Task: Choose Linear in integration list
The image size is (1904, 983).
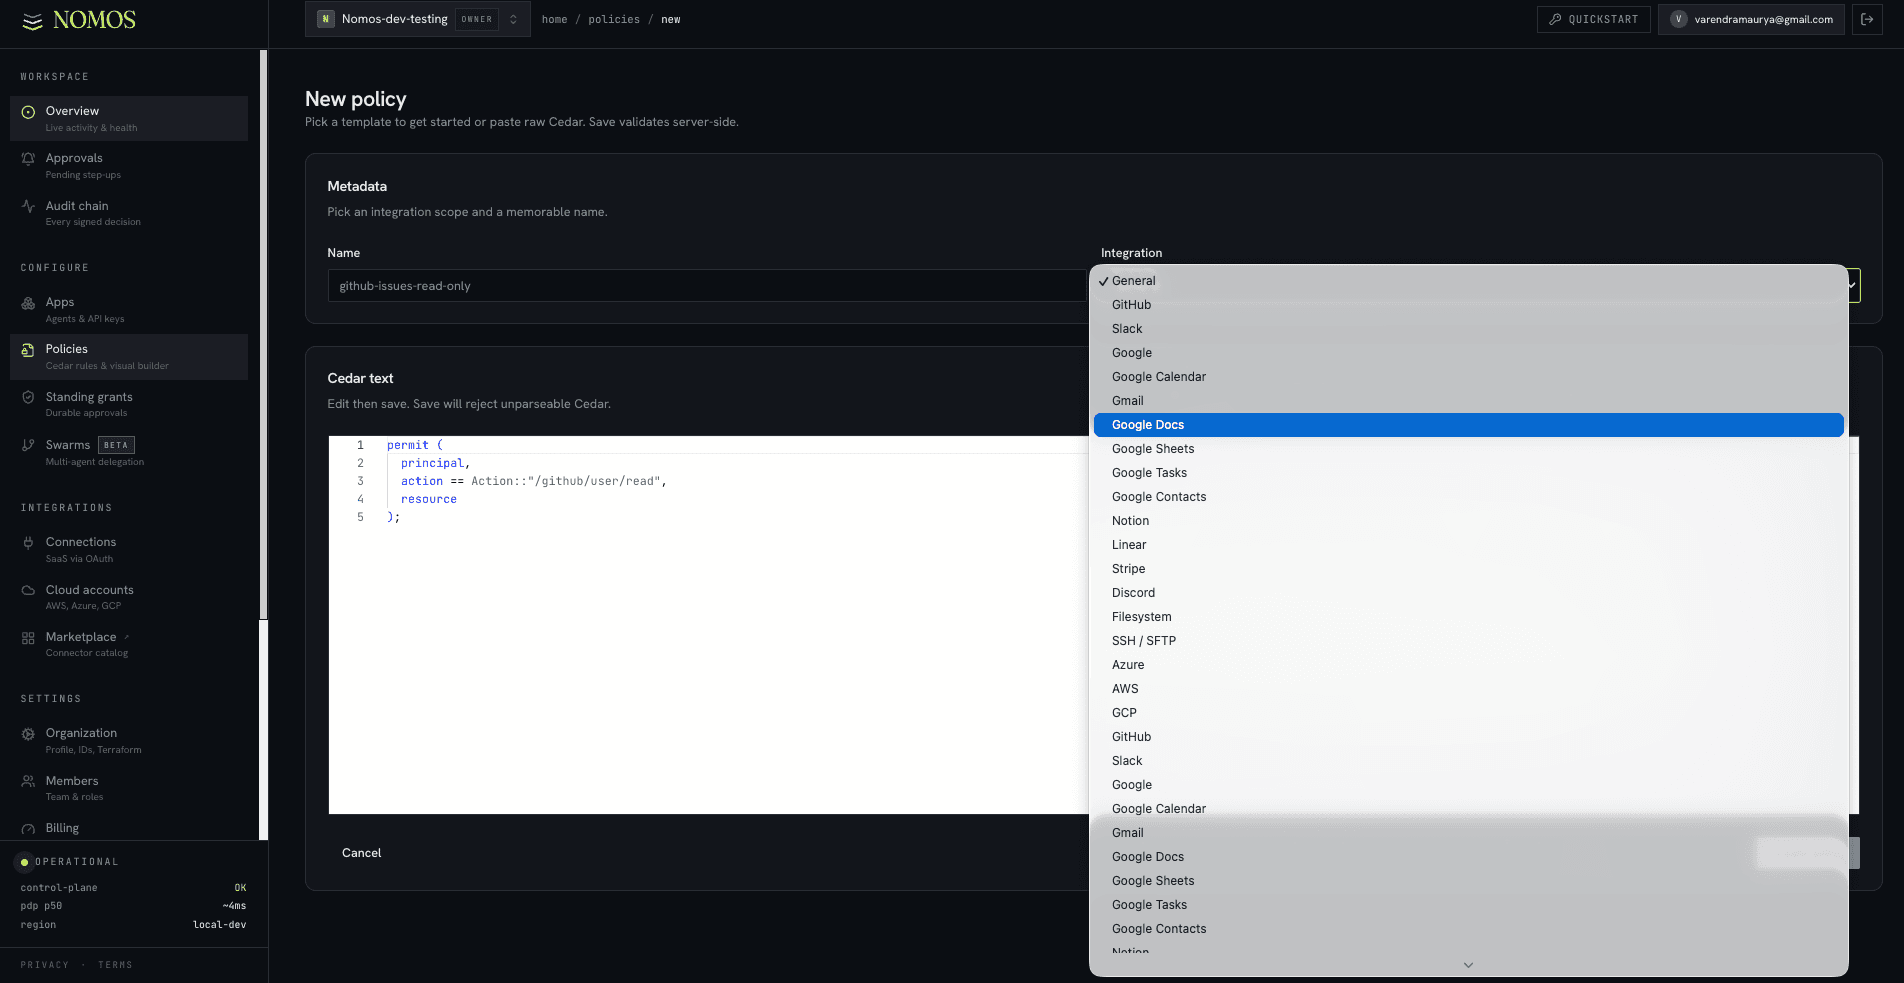Action: 1468,545
